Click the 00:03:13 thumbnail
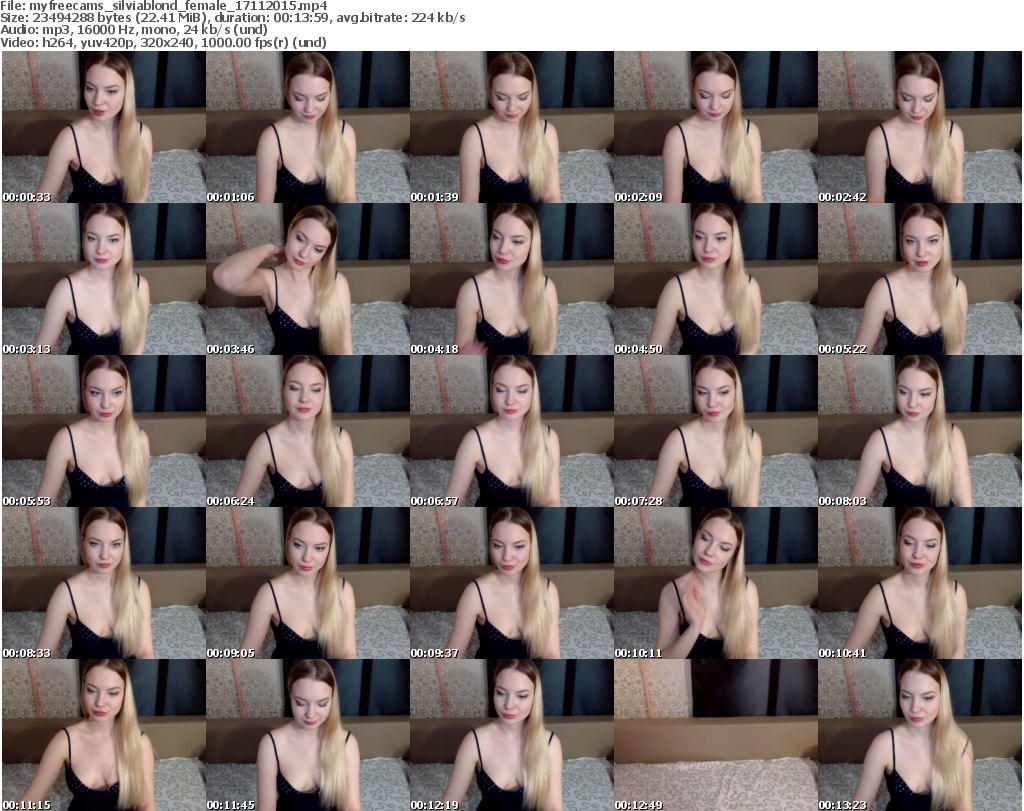This screenshot has width=1024, height=811. 104,279
